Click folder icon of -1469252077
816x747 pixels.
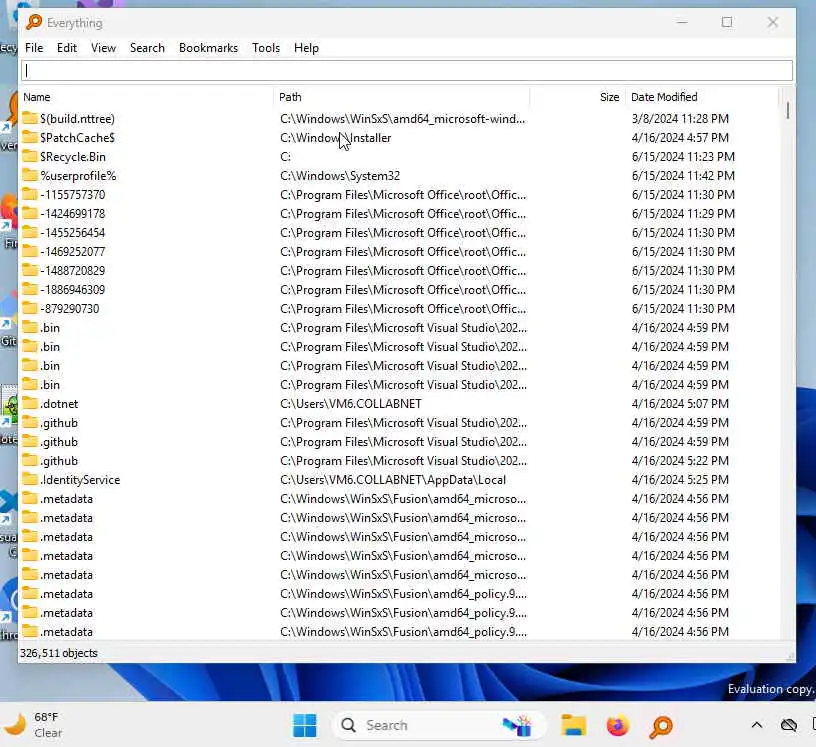click(x=30, y=251)
